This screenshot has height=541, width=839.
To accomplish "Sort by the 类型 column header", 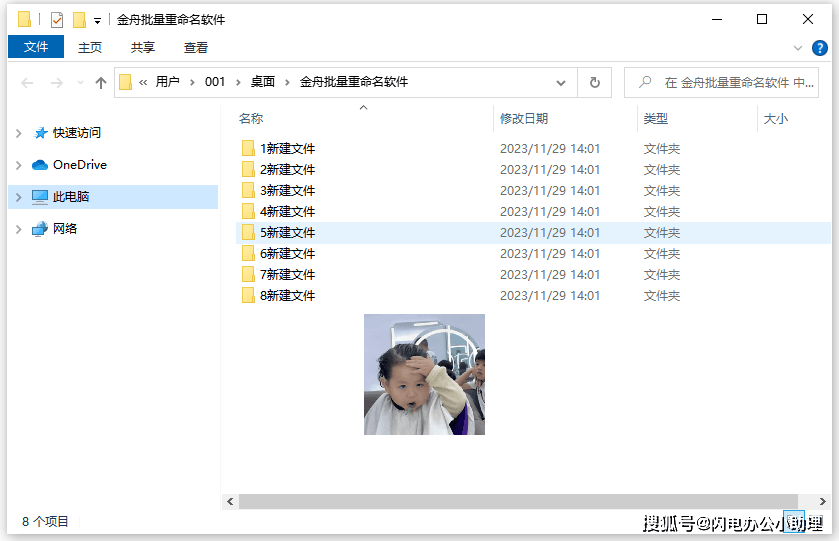I will [655, 119].
